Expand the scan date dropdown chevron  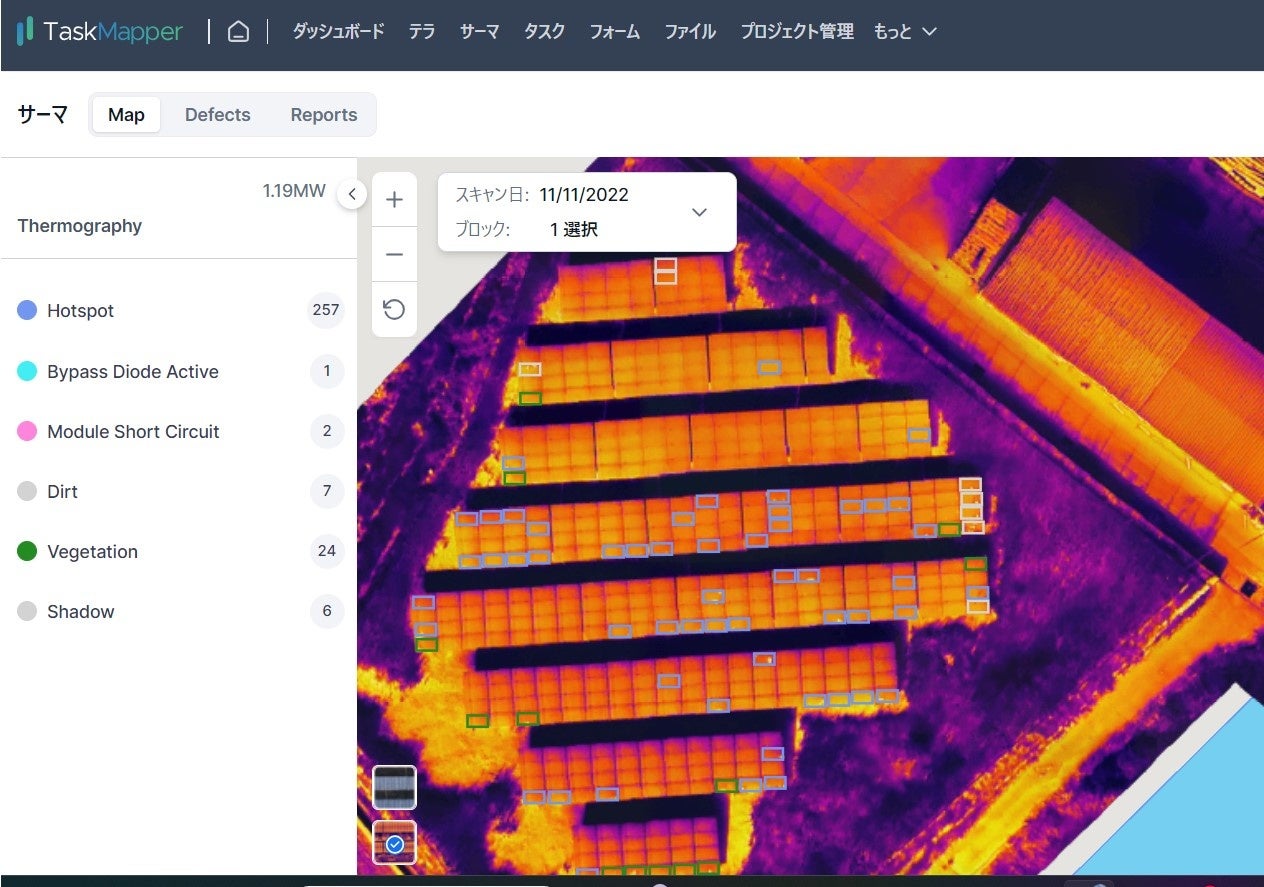click(x=700, y=212)
